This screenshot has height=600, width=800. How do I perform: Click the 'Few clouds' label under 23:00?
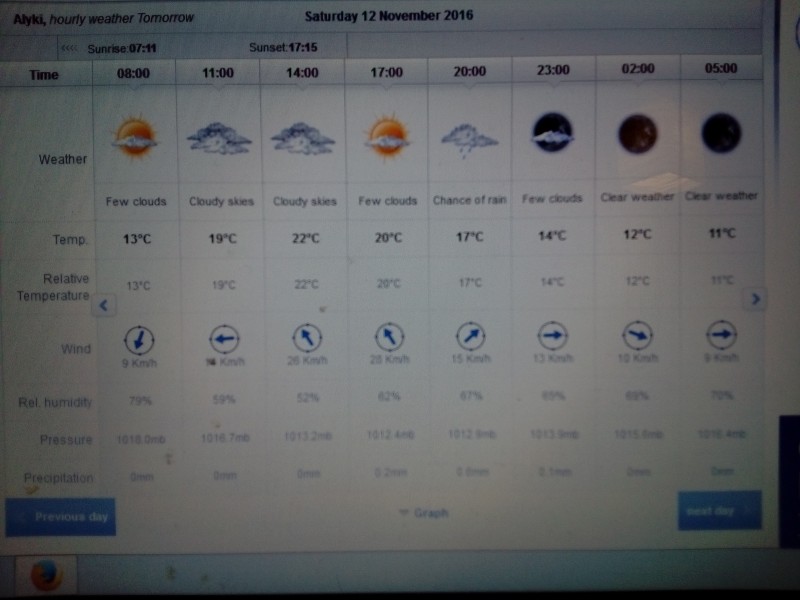pos(552,198)
